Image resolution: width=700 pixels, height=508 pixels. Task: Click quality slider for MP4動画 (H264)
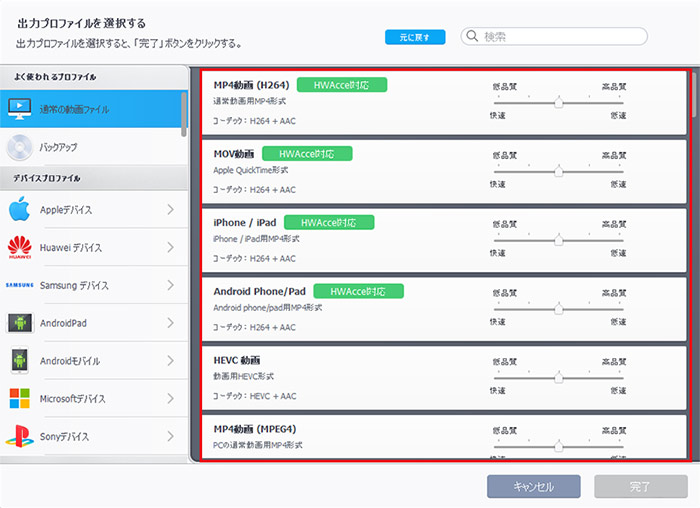pos(558,102)
